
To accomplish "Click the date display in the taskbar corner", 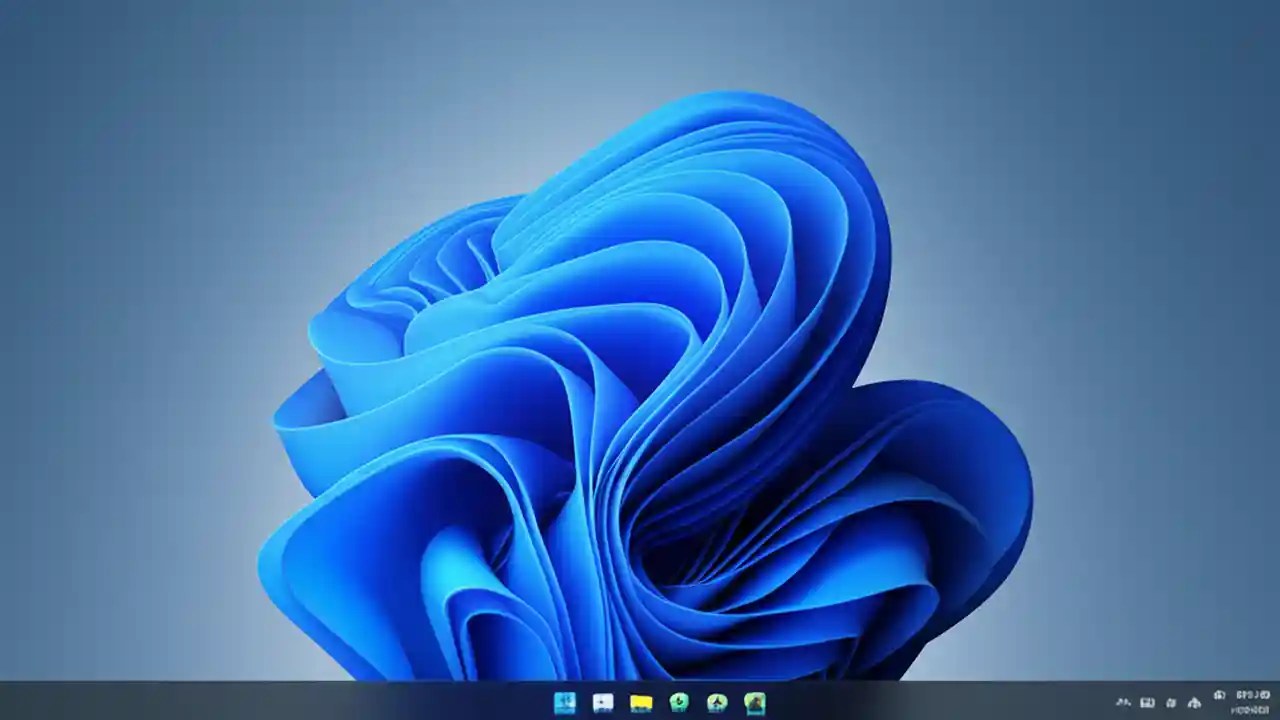I will point(1245,710).
